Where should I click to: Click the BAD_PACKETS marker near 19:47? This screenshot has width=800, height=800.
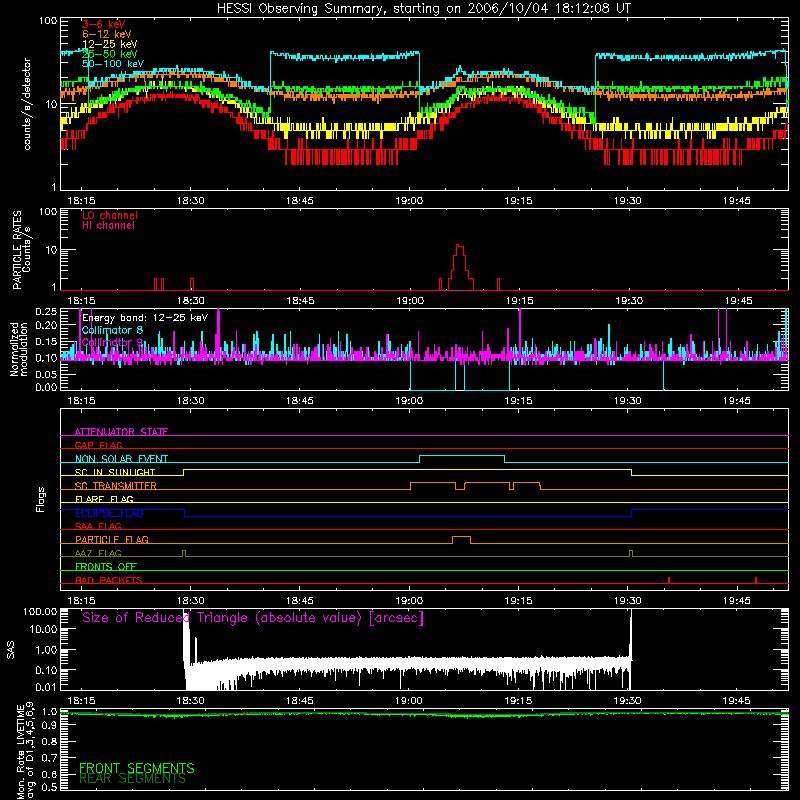756,580
